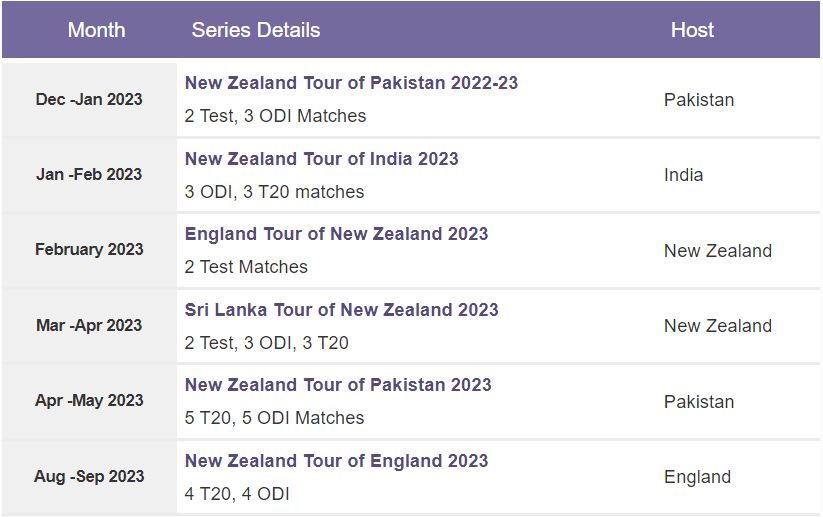Click the '2 Test Matches' description text
Viewport: 823px width, 517px height.
click(x=246, y=267)
